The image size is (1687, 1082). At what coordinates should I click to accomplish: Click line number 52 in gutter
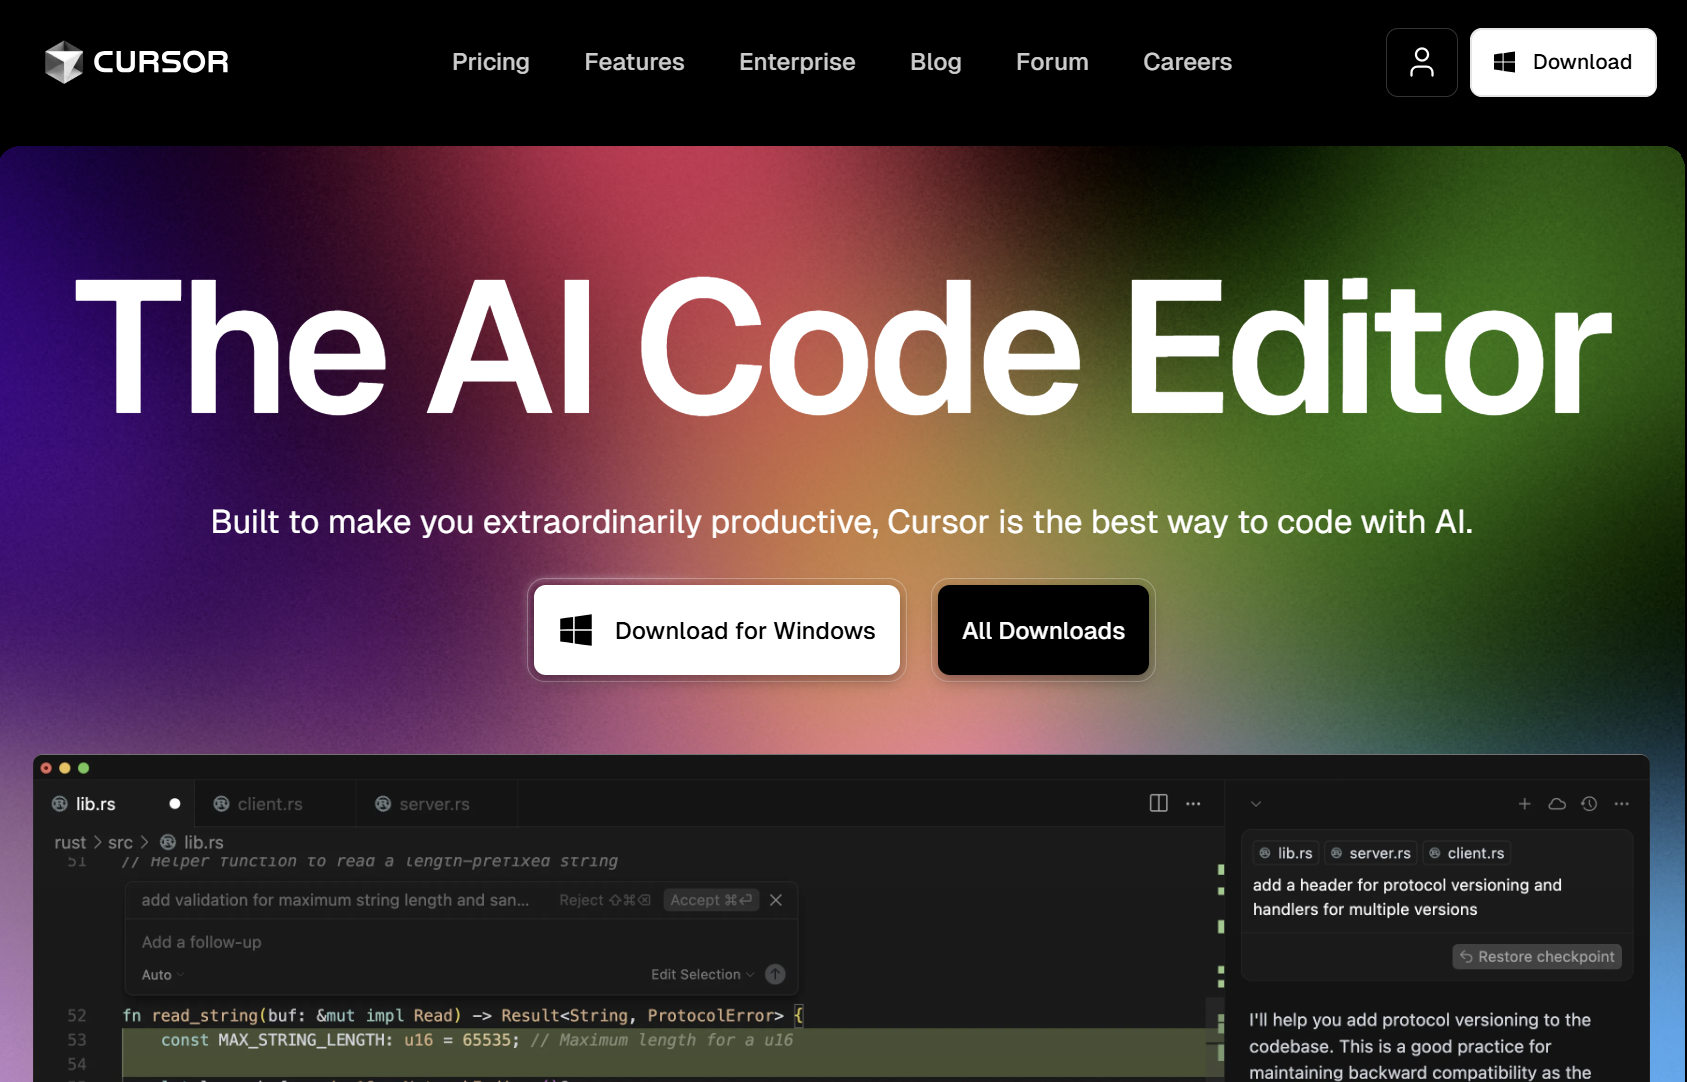pos(77,1015)
